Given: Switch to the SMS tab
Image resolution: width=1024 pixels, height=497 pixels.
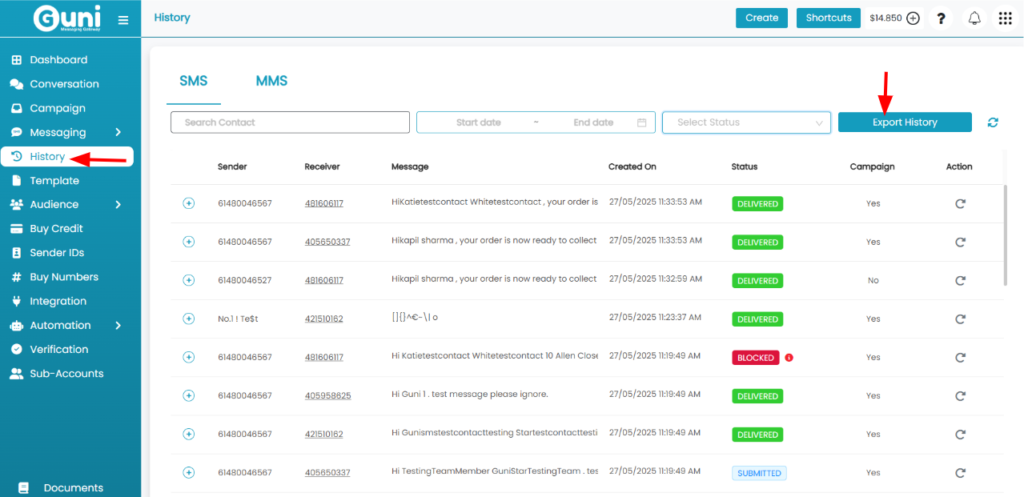Looking at the screenshot, I should [193, 82].
